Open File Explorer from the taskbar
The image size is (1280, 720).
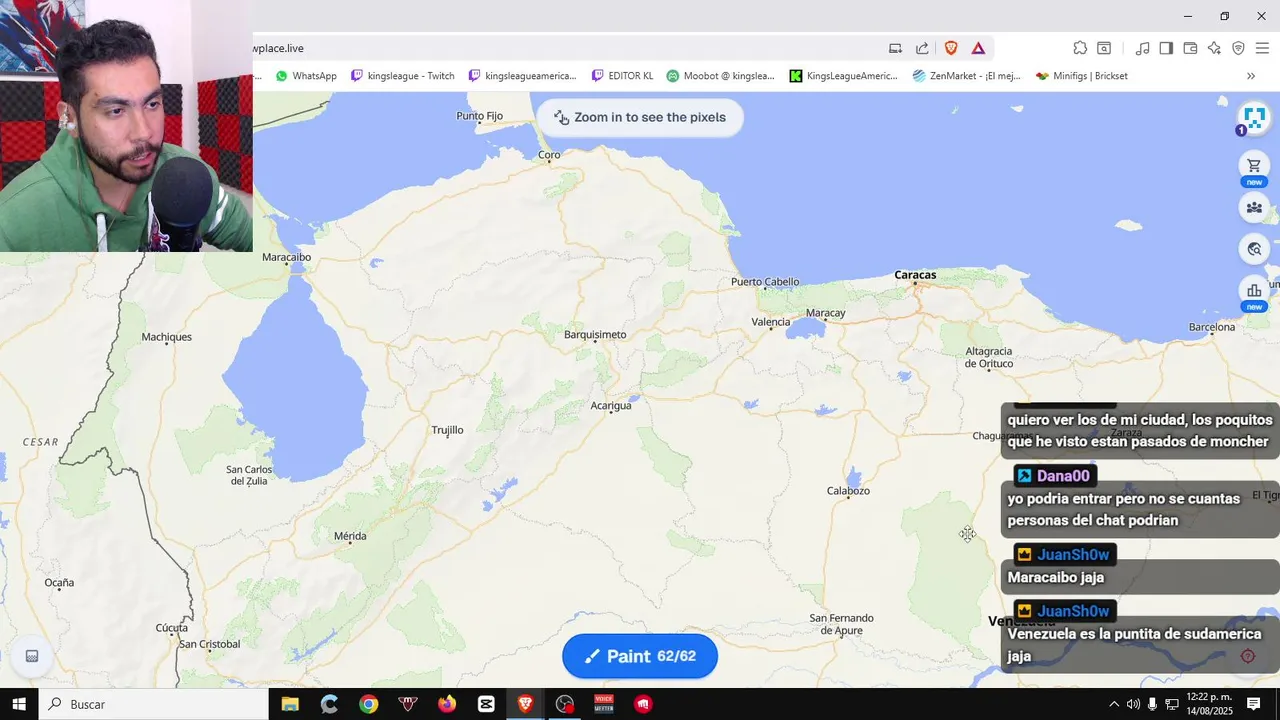[x=290, y=704]
